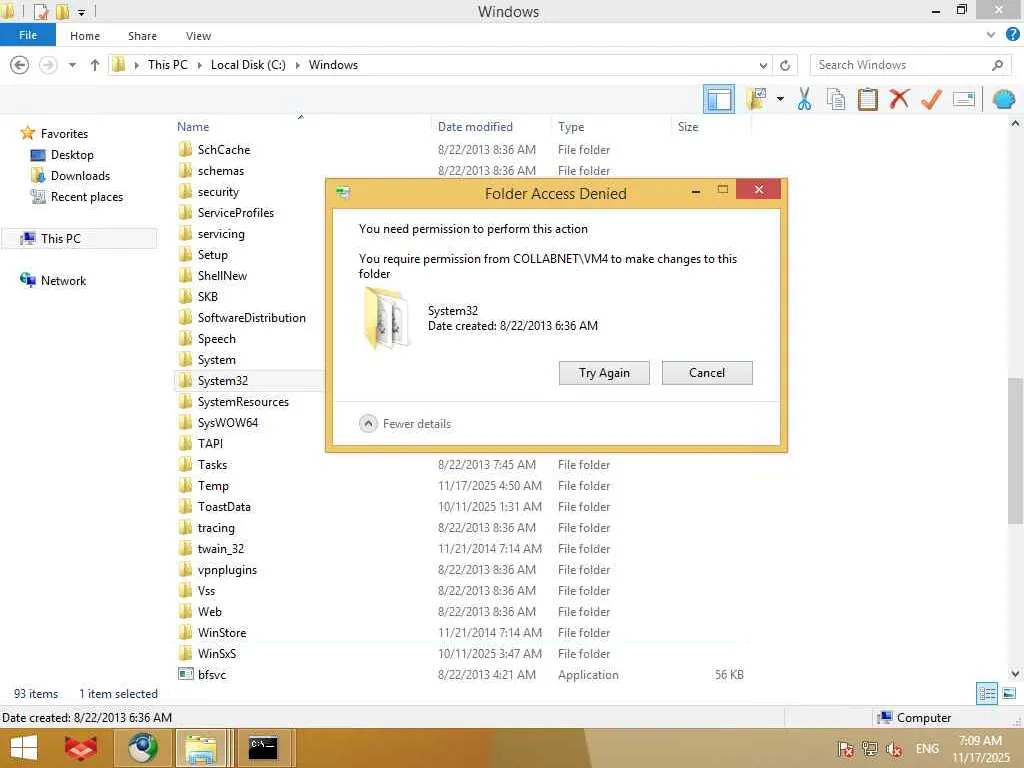Click the Cancel button in dialog
The height and width of the screenshot is (768, 1024).
(707, 373)
